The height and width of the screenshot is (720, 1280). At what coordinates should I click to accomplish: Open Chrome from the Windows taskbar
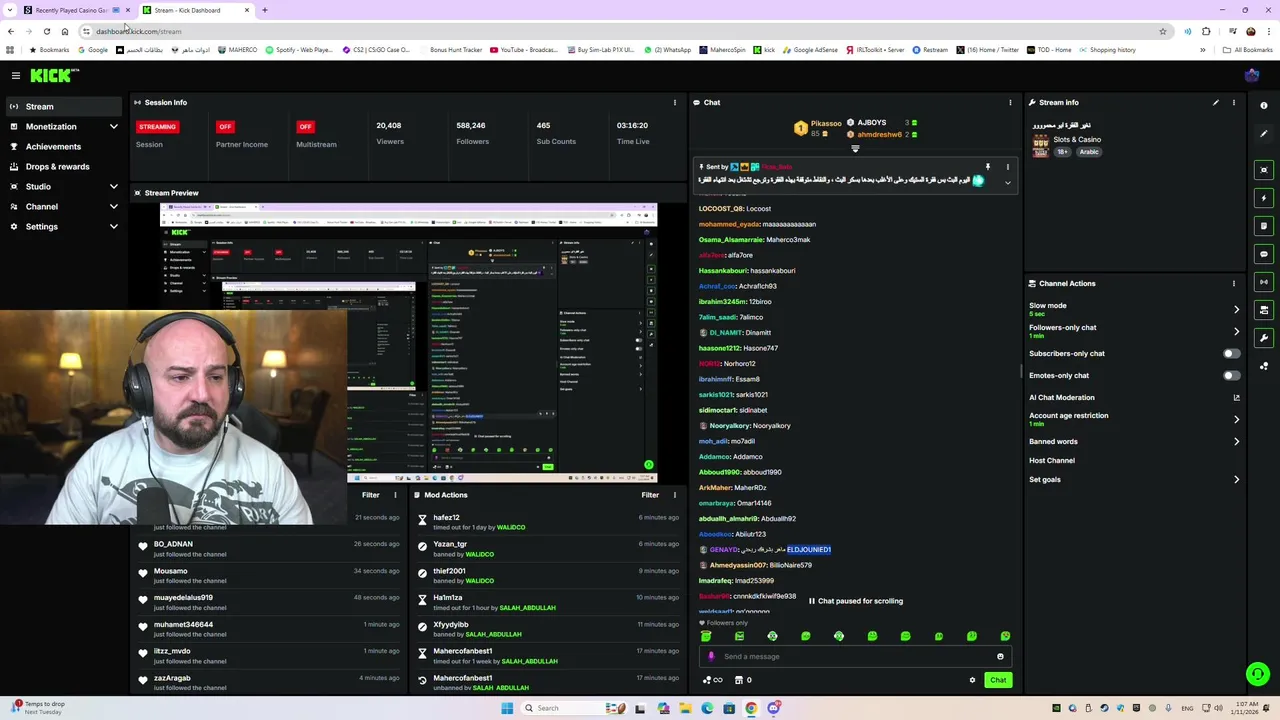751,708
